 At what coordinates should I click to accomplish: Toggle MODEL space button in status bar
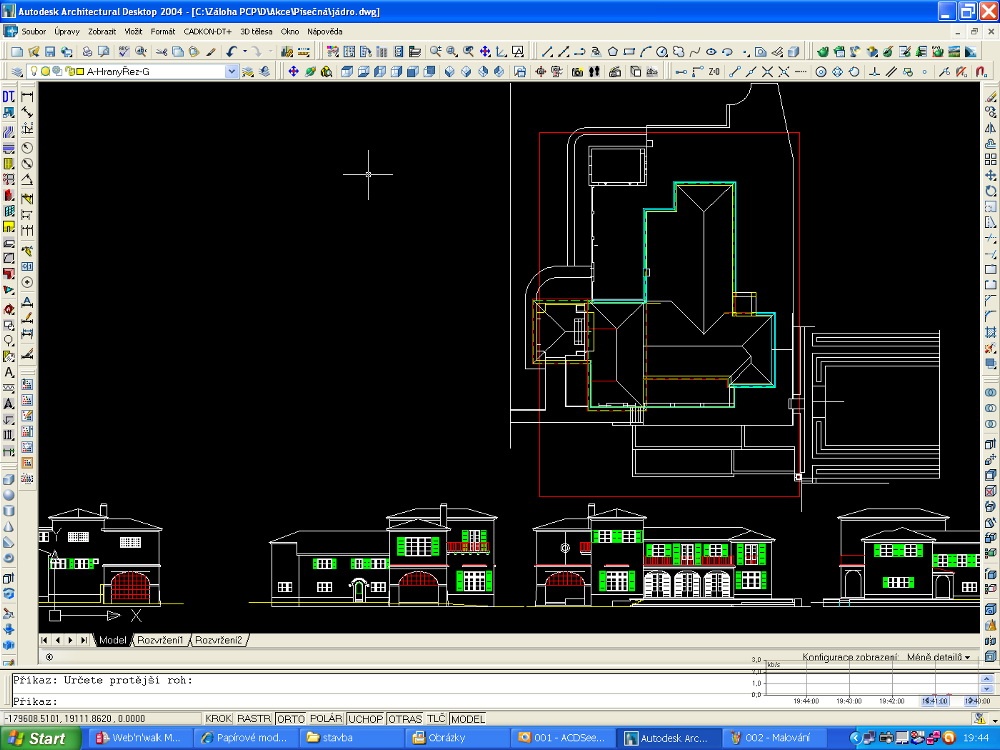(468, 719)
